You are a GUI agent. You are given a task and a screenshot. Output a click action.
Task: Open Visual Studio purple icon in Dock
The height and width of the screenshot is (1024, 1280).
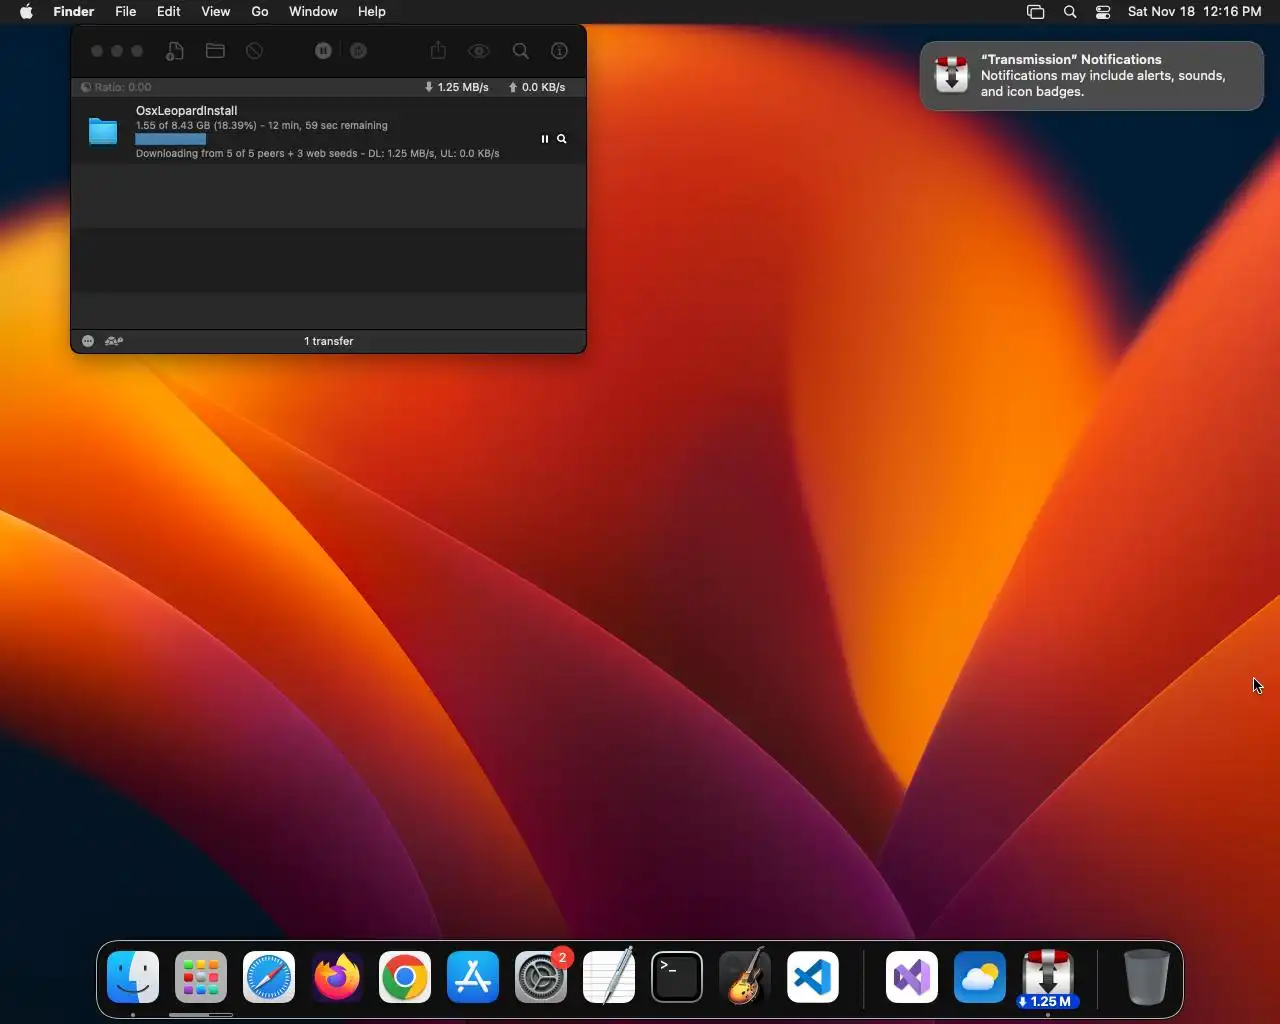click(x=912, y=977)
